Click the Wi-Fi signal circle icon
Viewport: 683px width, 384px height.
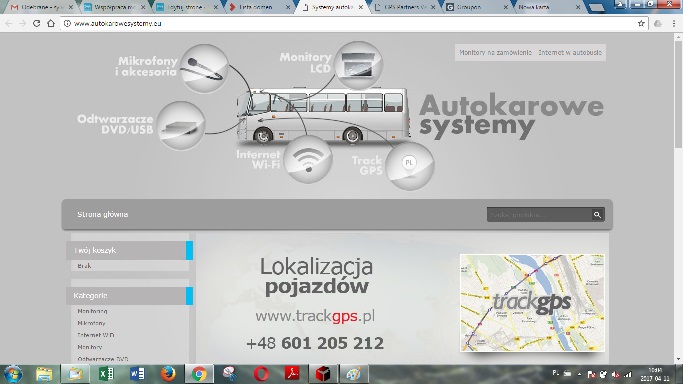[x=308, y=159]
